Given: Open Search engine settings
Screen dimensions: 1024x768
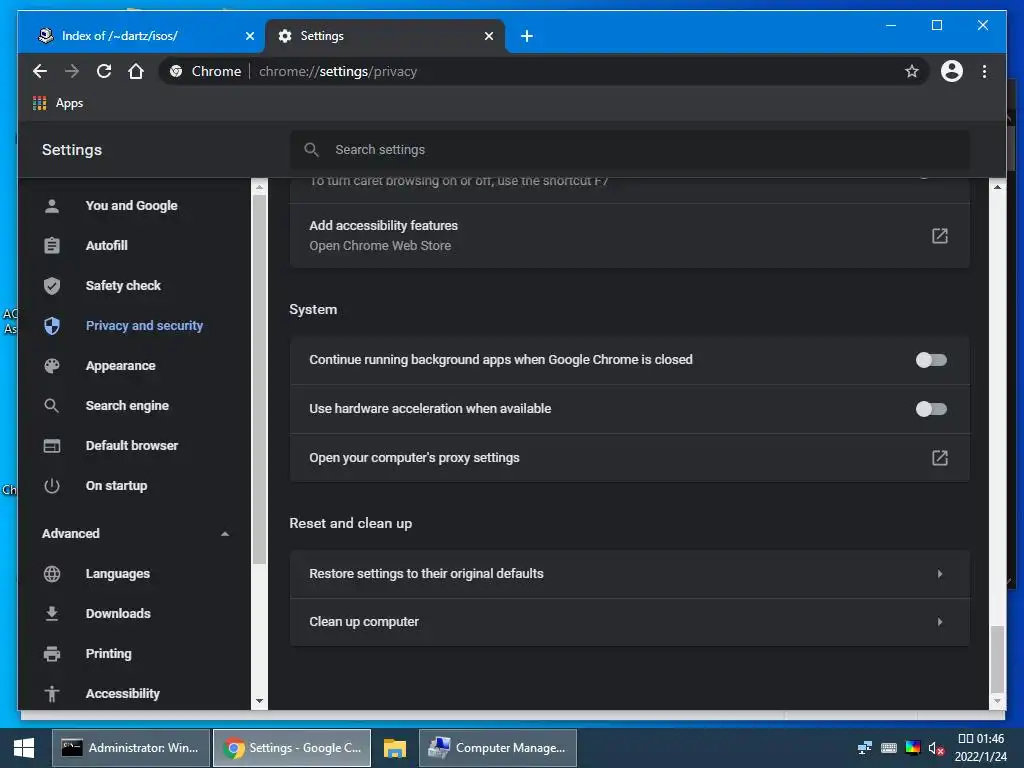Looking at the screenshot, I should point(127,406).
